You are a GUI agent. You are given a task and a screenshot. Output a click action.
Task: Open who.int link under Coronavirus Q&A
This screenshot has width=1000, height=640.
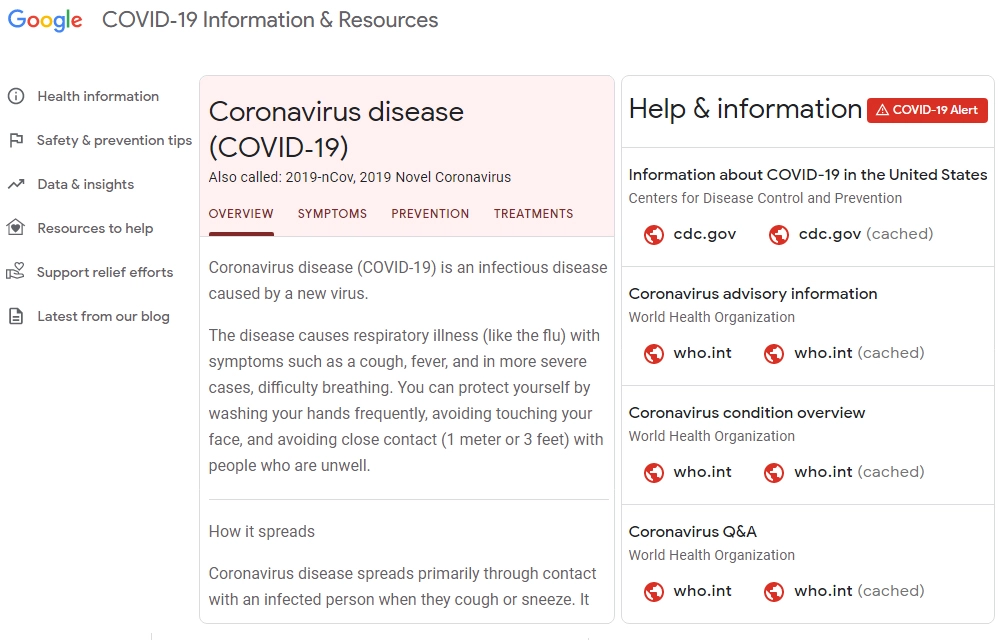(702, 591)
